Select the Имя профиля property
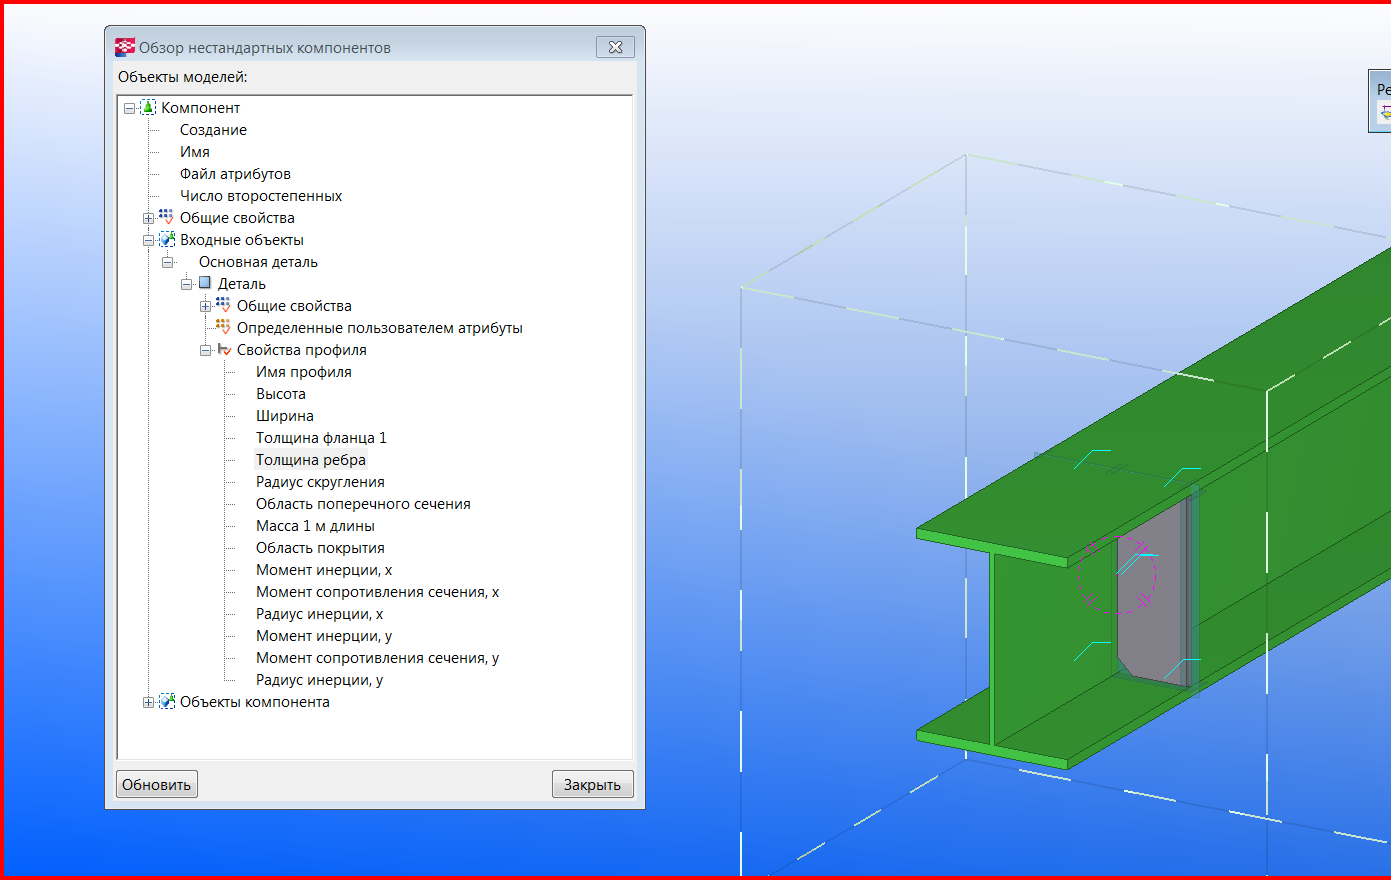This screenshot has width=1391, height=880. pyautogui.click(x=303, y=372)
